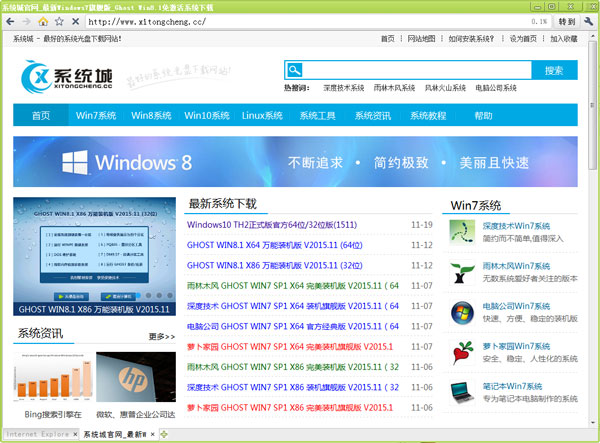Screen dimensions: 600x443
Task: Click the scrollbar down arrow
Action: 592,422
